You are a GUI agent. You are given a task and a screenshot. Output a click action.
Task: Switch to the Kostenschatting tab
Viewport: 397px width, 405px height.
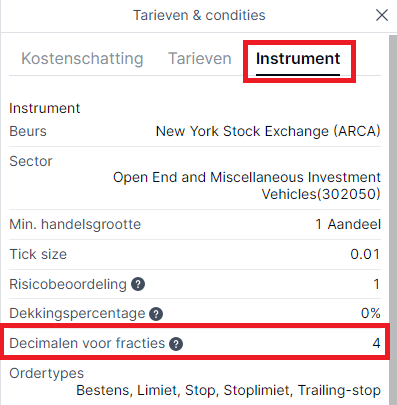(82, 59)
